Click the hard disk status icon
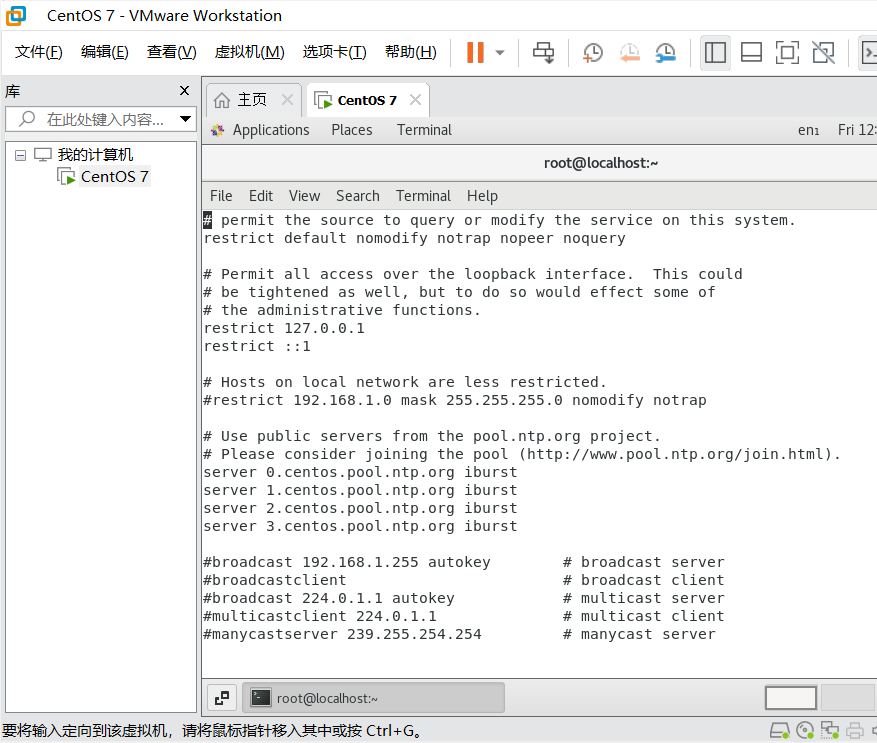Screen dimensions: 877x743 779,730
